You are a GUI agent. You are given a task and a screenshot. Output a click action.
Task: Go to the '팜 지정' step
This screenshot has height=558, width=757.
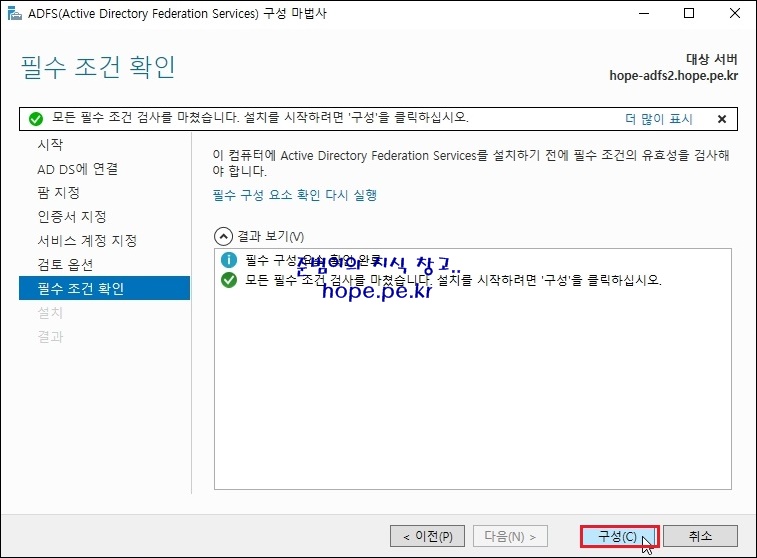click(x=58, y=193)
